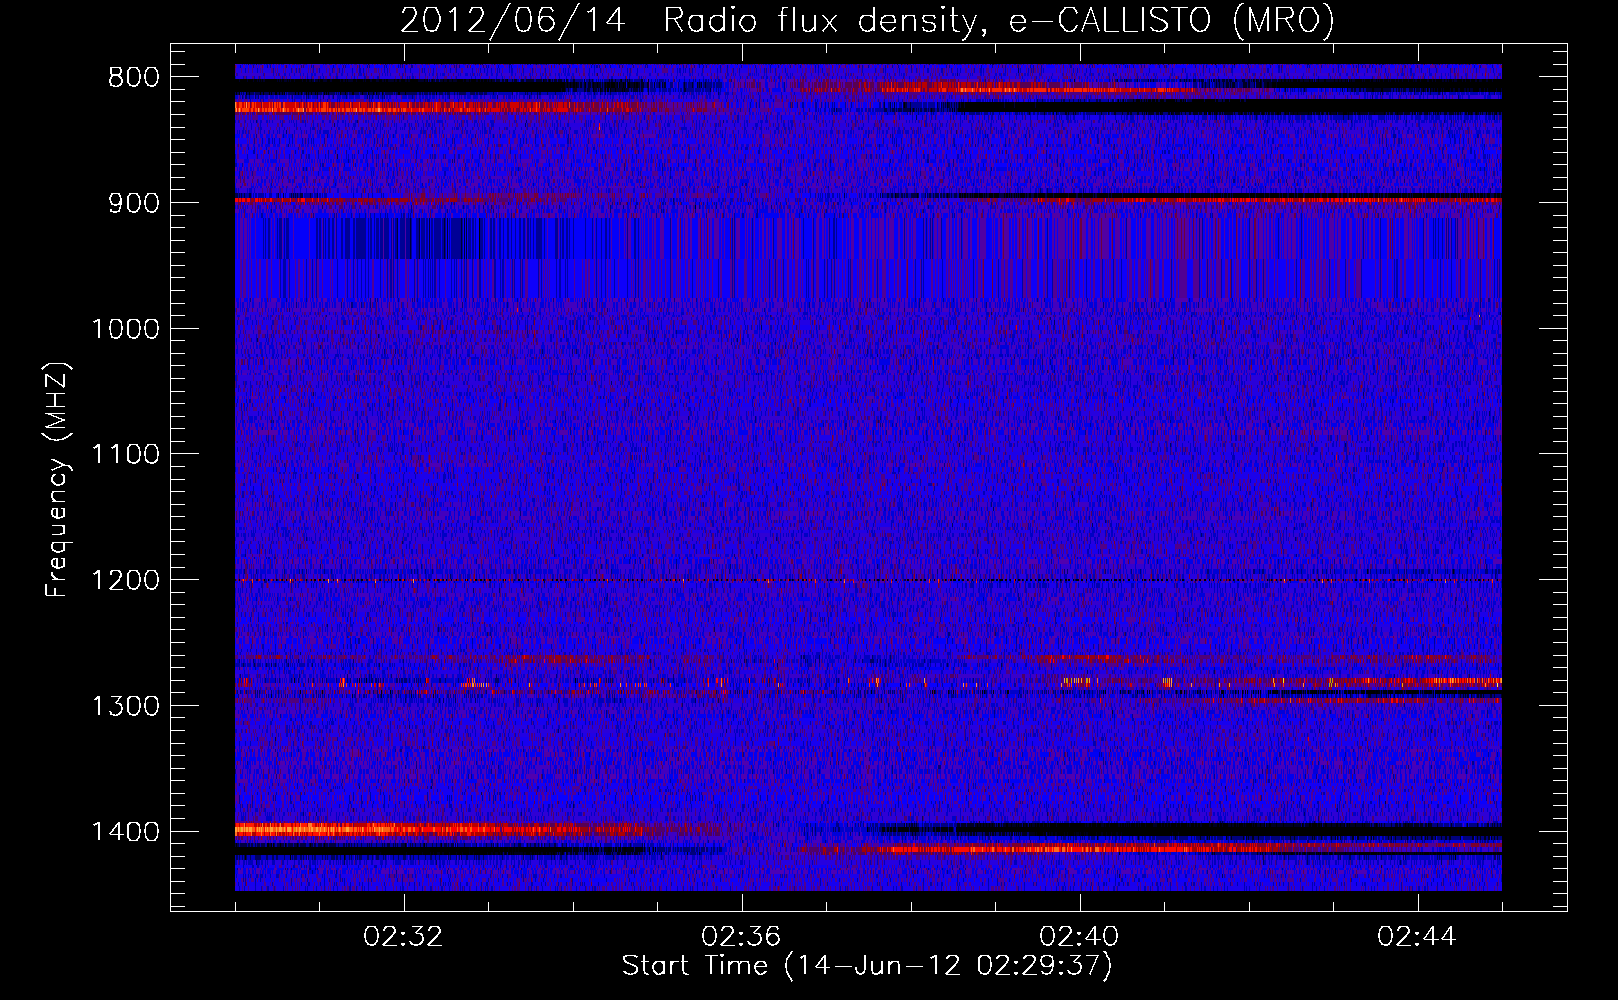Viewport: 1618px width, 1000px height.
Task: Click the 1300 frequency axis label
Action: 126,706
